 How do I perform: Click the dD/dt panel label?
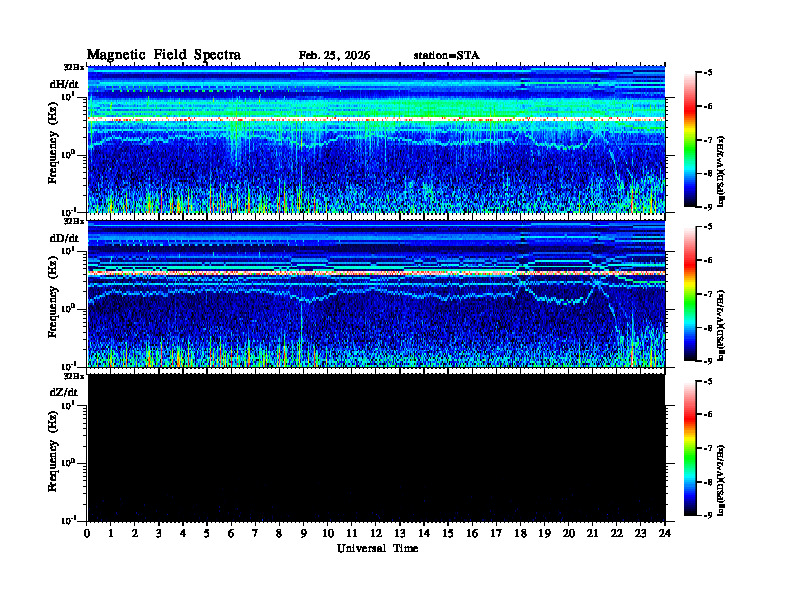[64, 238]
